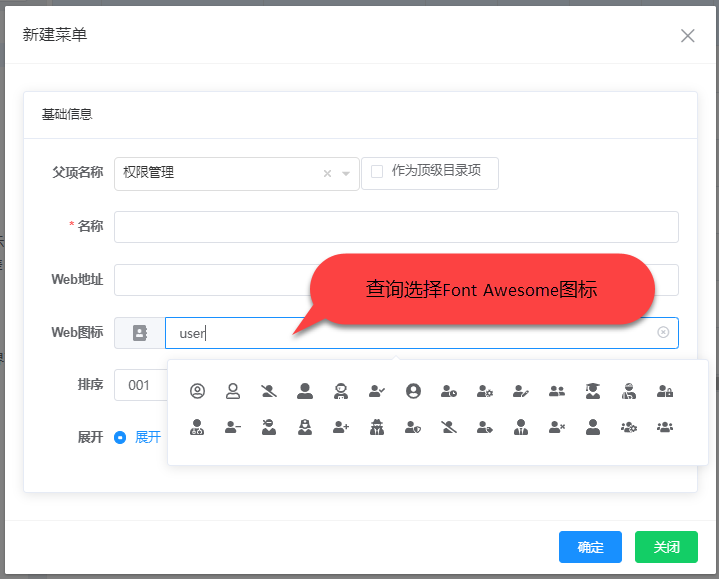Pick the user-injured icon
719x579 pixels.
629,391
